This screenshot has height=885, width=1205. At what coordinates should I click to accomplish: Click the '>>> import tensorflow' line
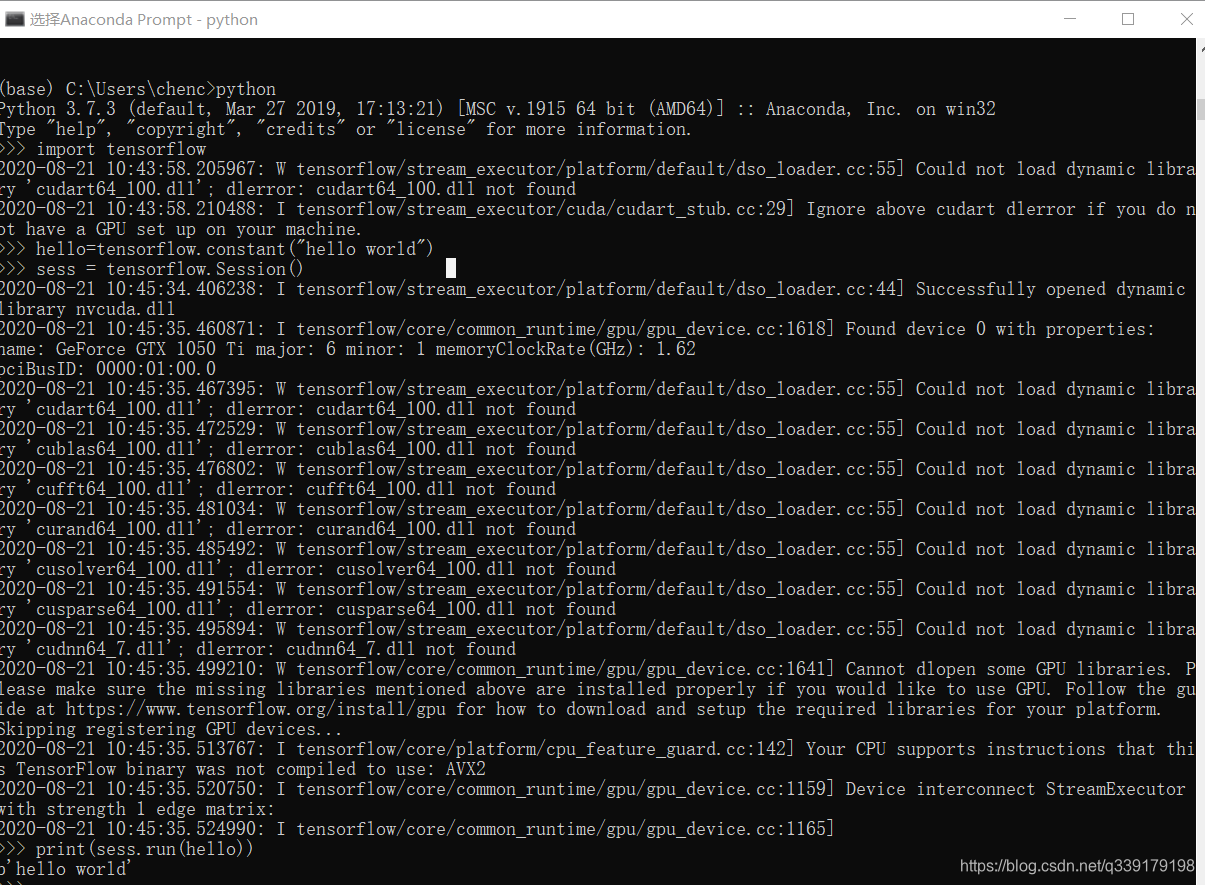click(x=103, y=149)
